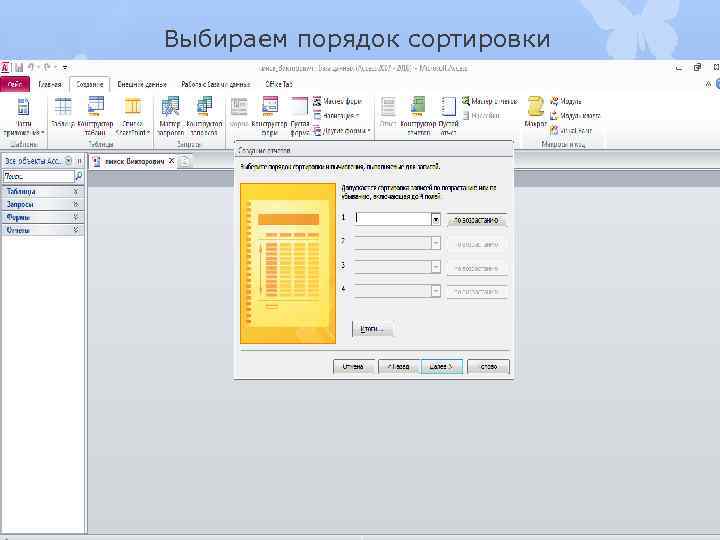Open External Data (Внешние данные) tab

pyautogui.click(x=142, y=84)
